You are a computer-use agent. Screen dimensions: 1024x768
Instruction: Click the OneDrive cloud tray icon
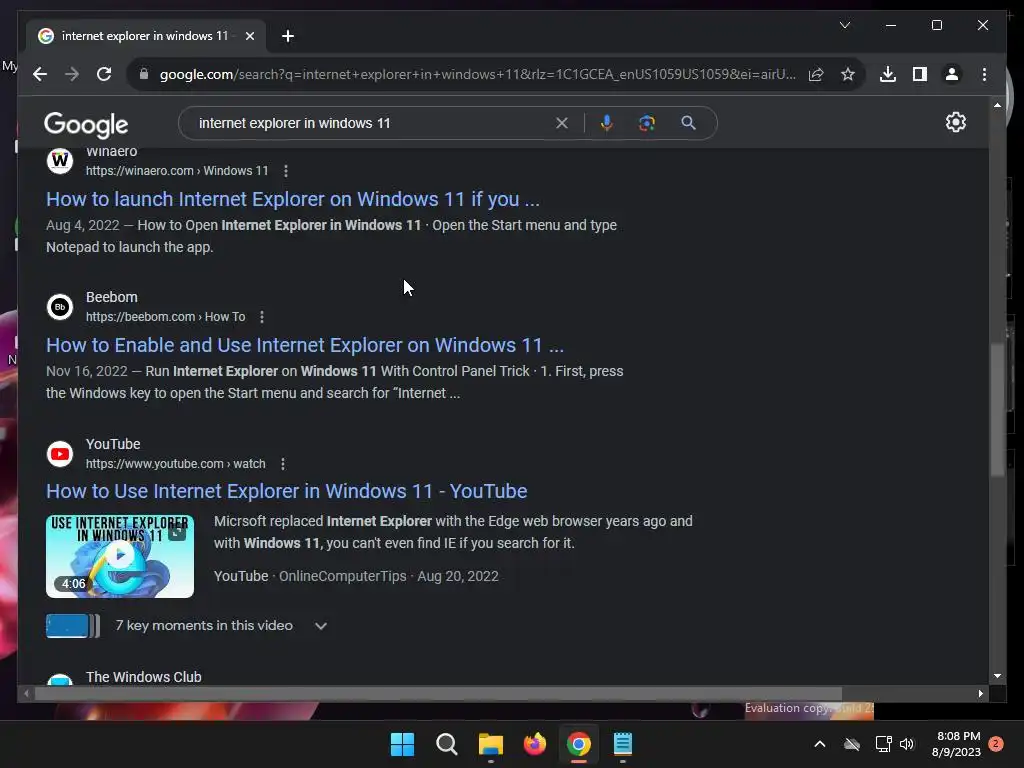(852, 744)
